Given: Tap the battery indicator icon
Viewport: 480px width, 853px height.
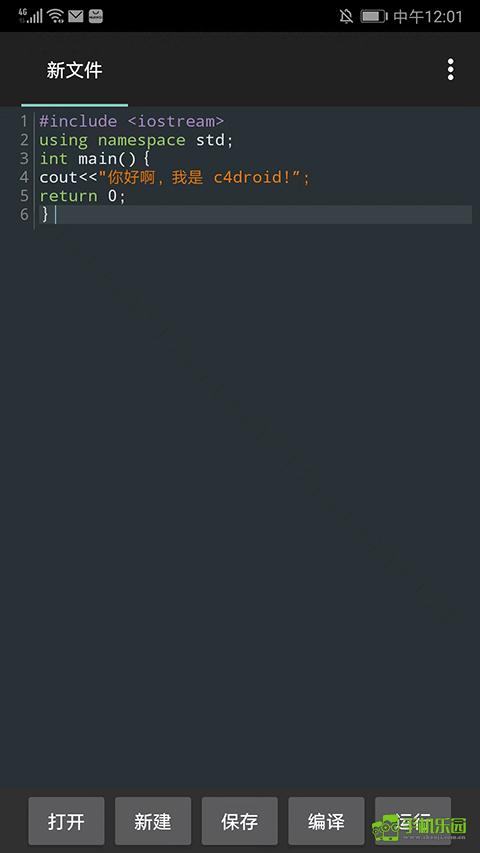Looking at the screenshot, I should (x=373, y=16).
